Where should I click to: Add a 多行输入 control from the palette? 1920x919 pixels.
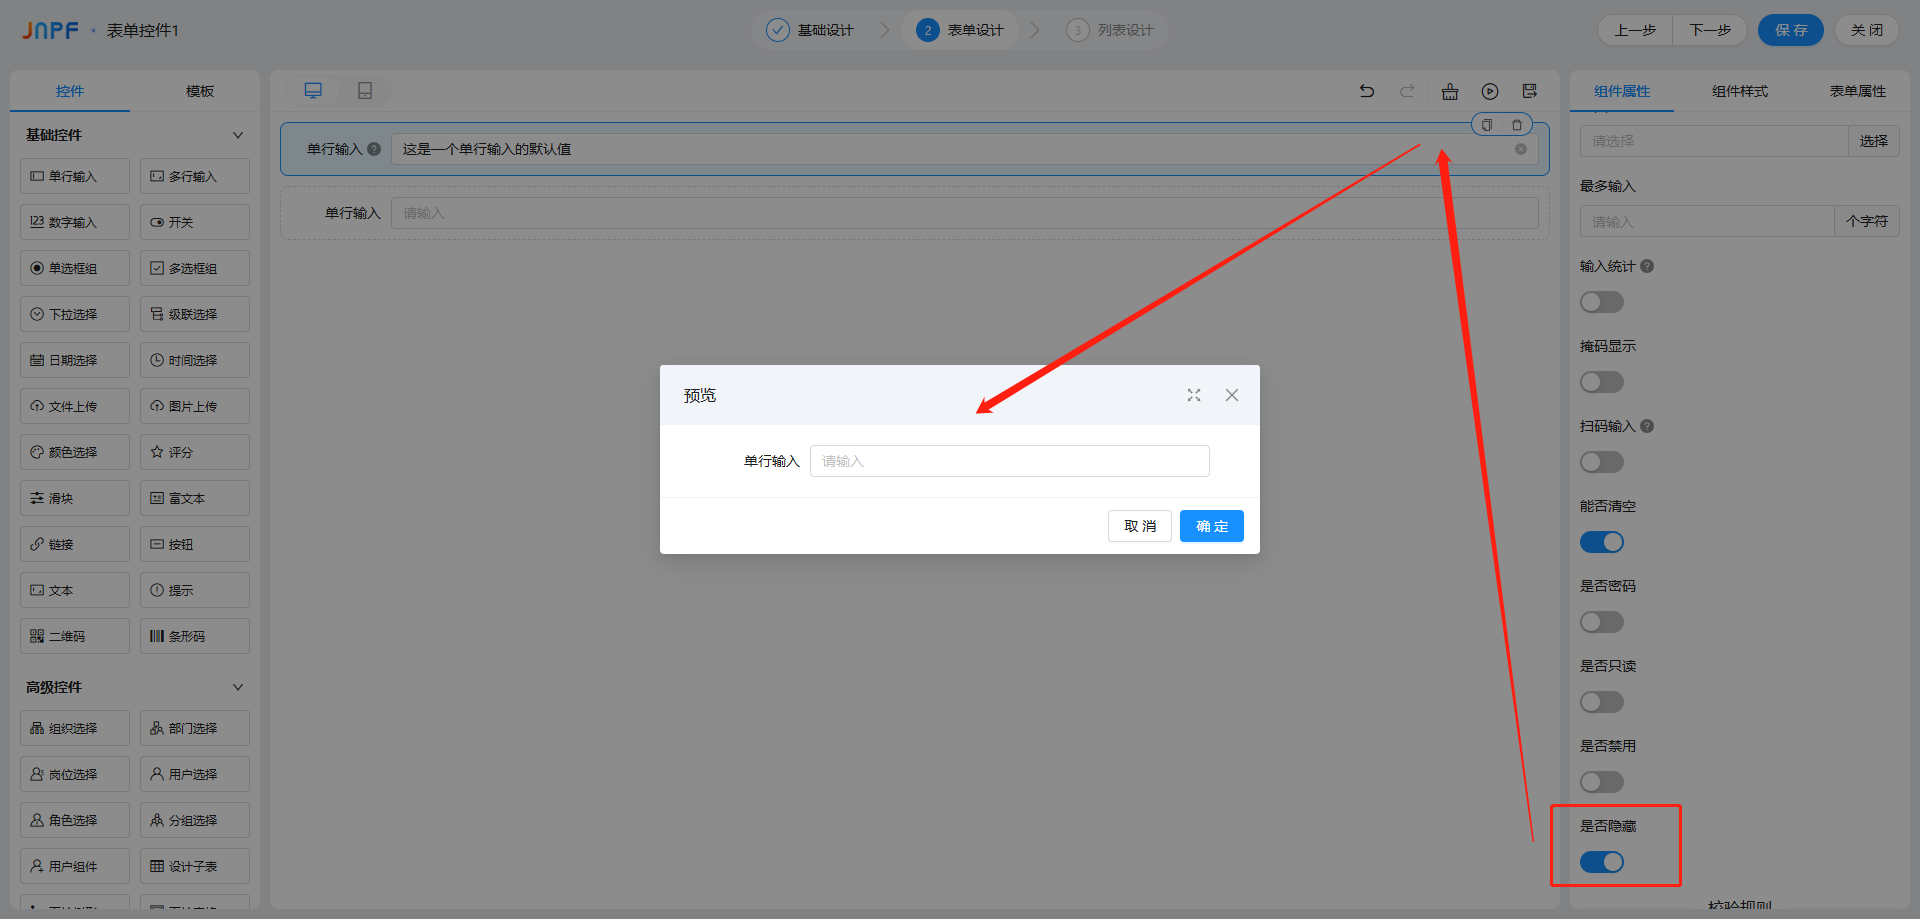[x=195, y=176]
